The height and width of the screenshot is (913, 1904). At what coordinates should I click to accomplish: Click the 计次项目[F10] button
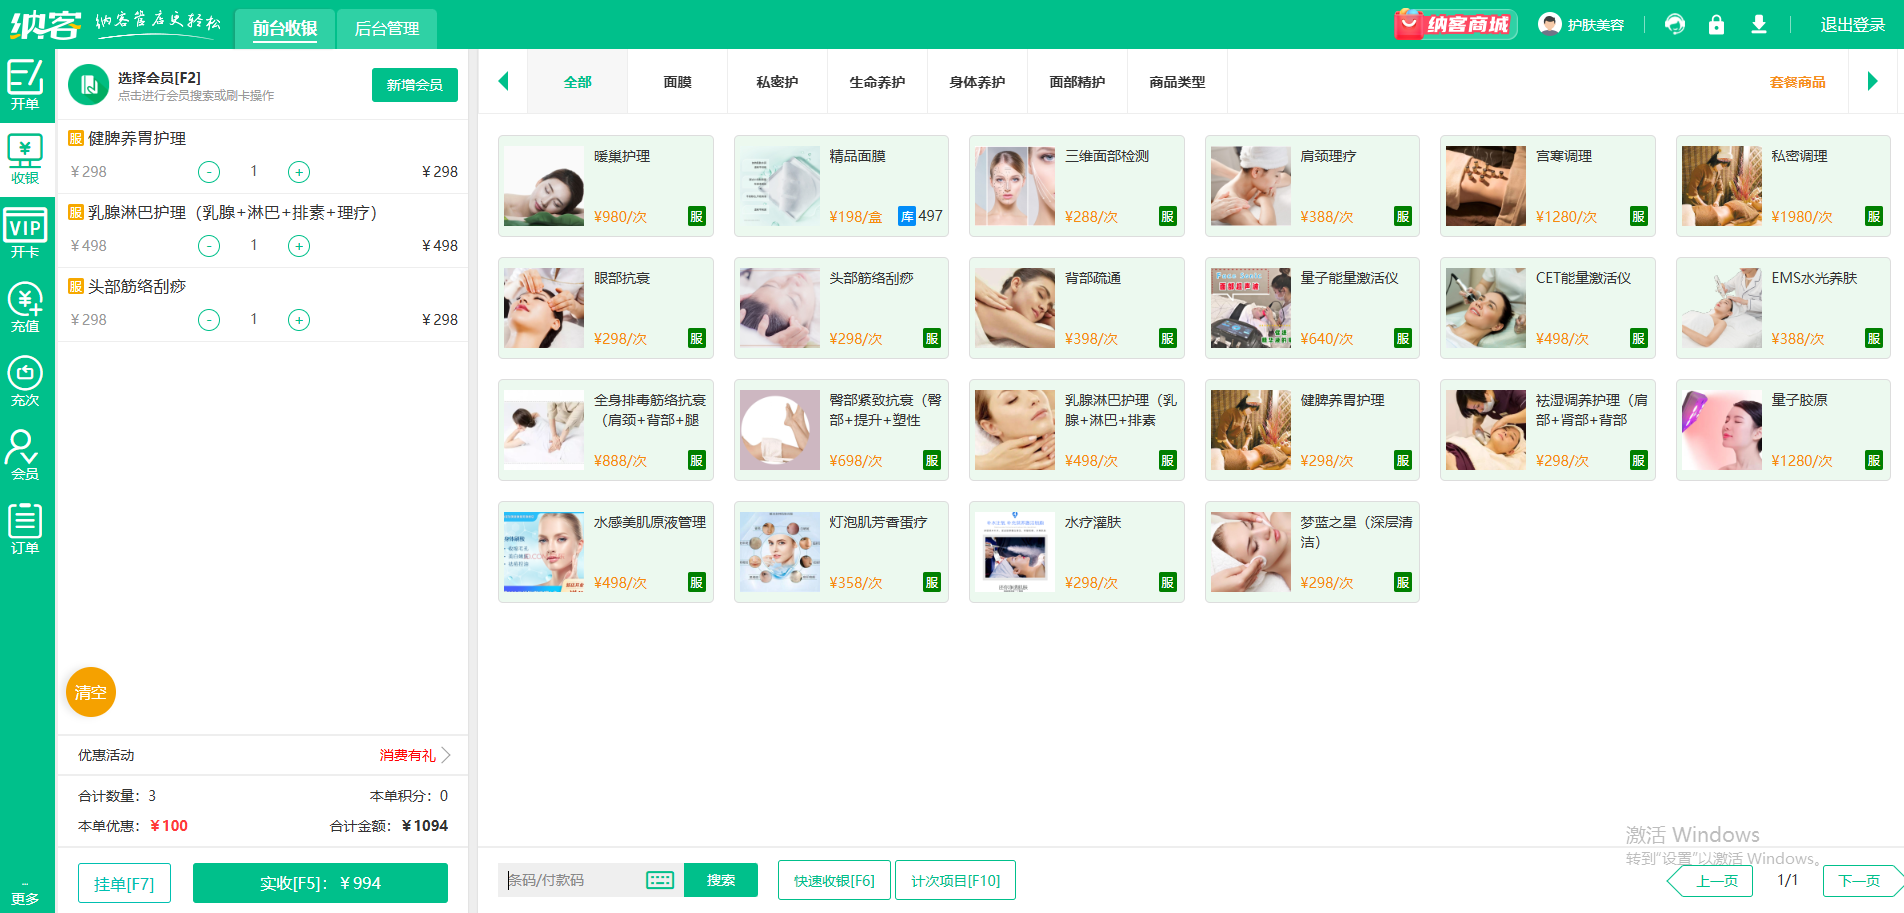pyautogui.click(x=955, y=880)
